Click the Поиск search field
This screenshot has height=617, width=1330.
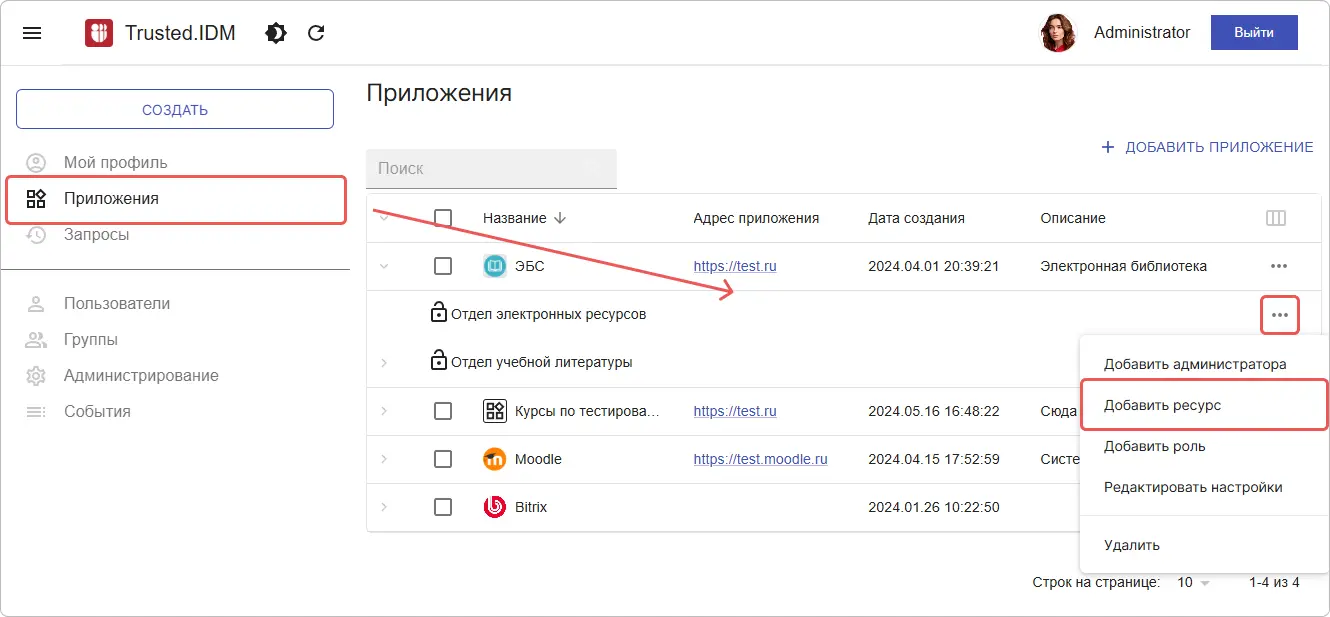coord(490,169)
